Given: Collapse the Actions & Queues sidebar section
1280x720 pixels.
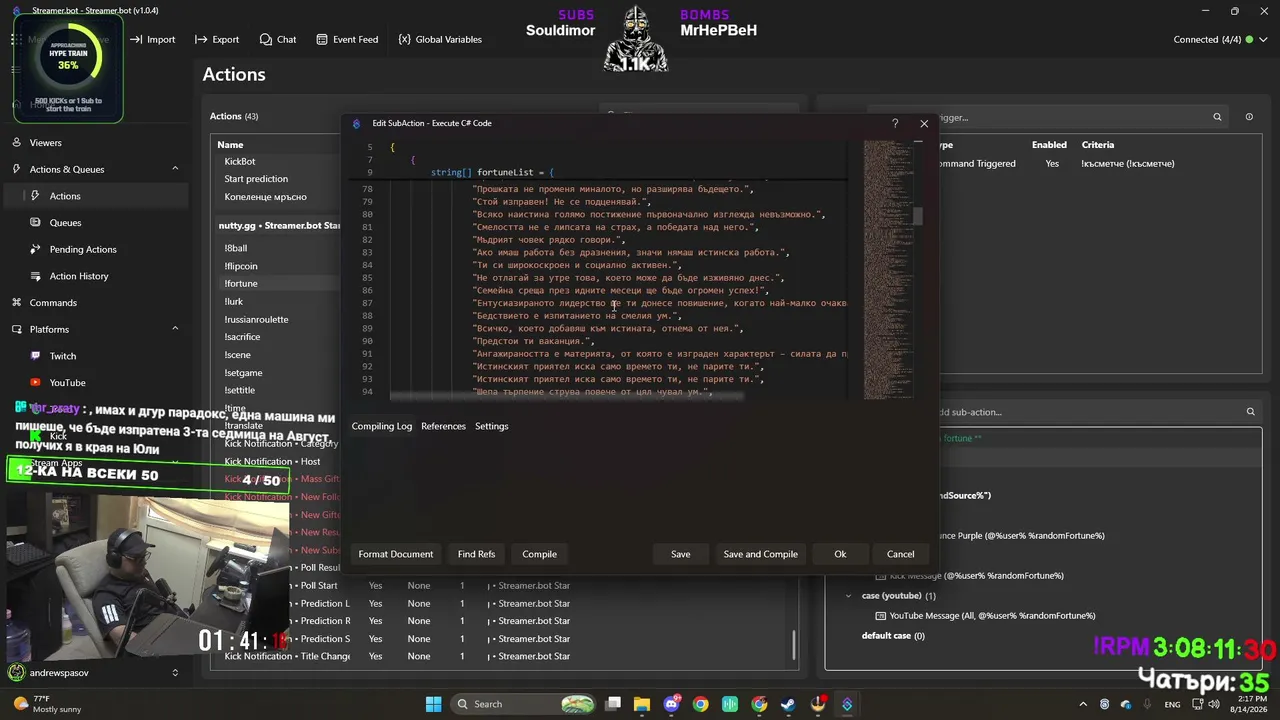Looking at the screenshot, I should [175, 169].
